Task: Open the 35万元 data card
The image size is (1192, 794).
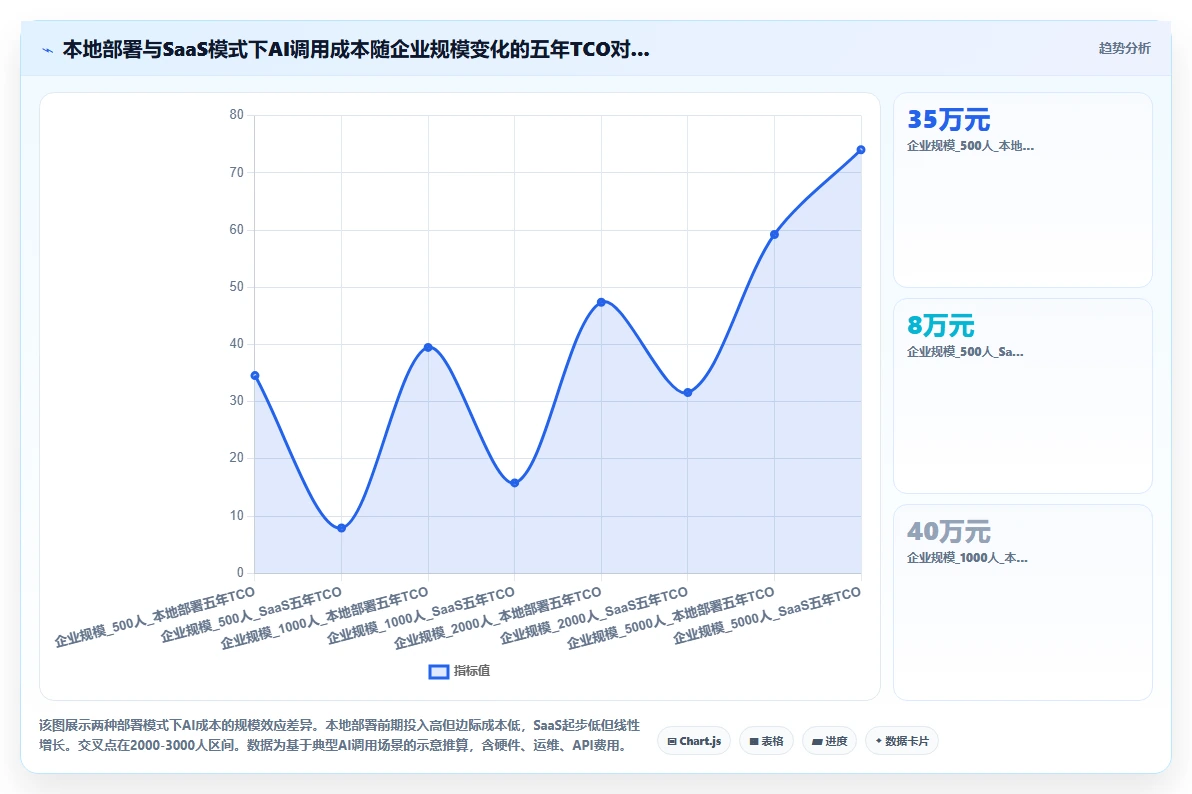Action: (1022, 190)
